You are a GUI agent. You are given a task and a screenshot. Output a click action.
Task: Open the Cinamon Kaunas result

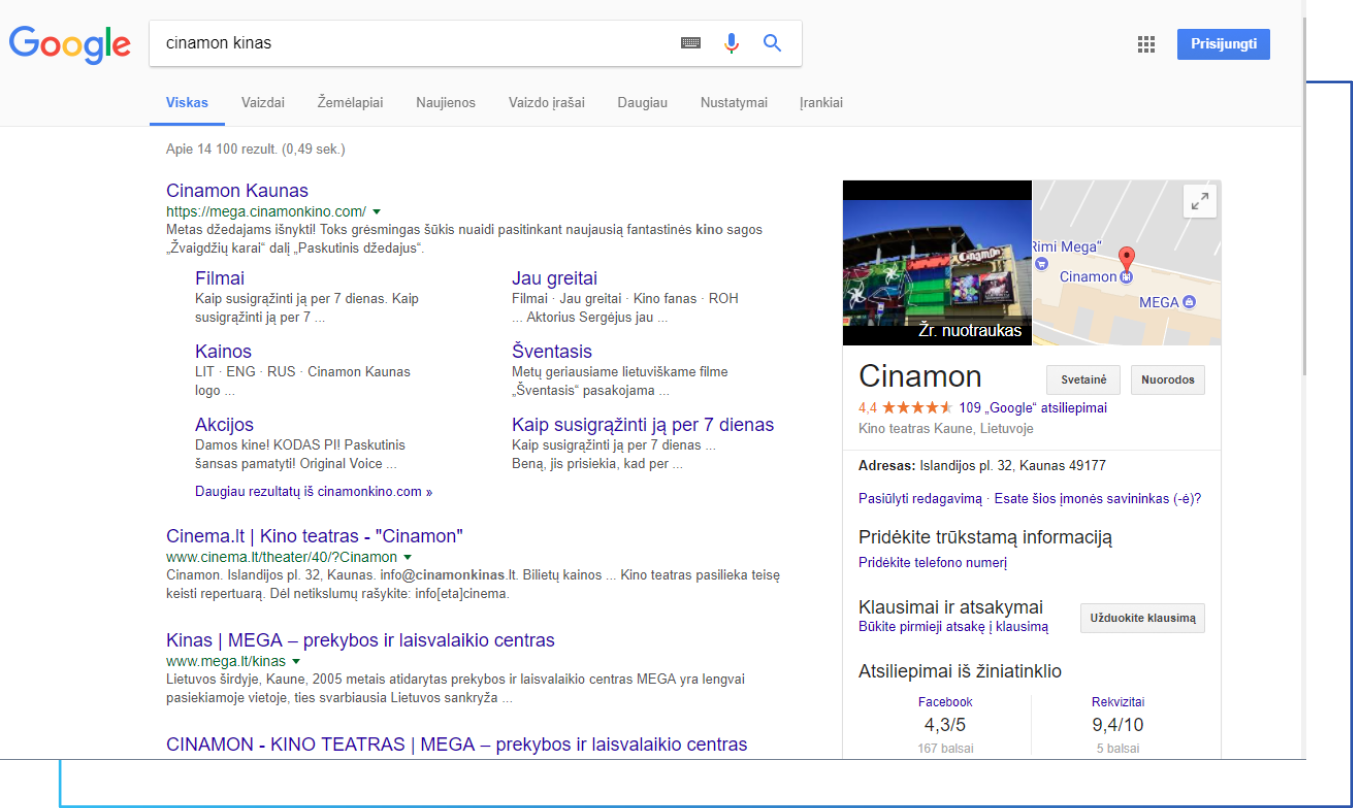pos(237,190)
